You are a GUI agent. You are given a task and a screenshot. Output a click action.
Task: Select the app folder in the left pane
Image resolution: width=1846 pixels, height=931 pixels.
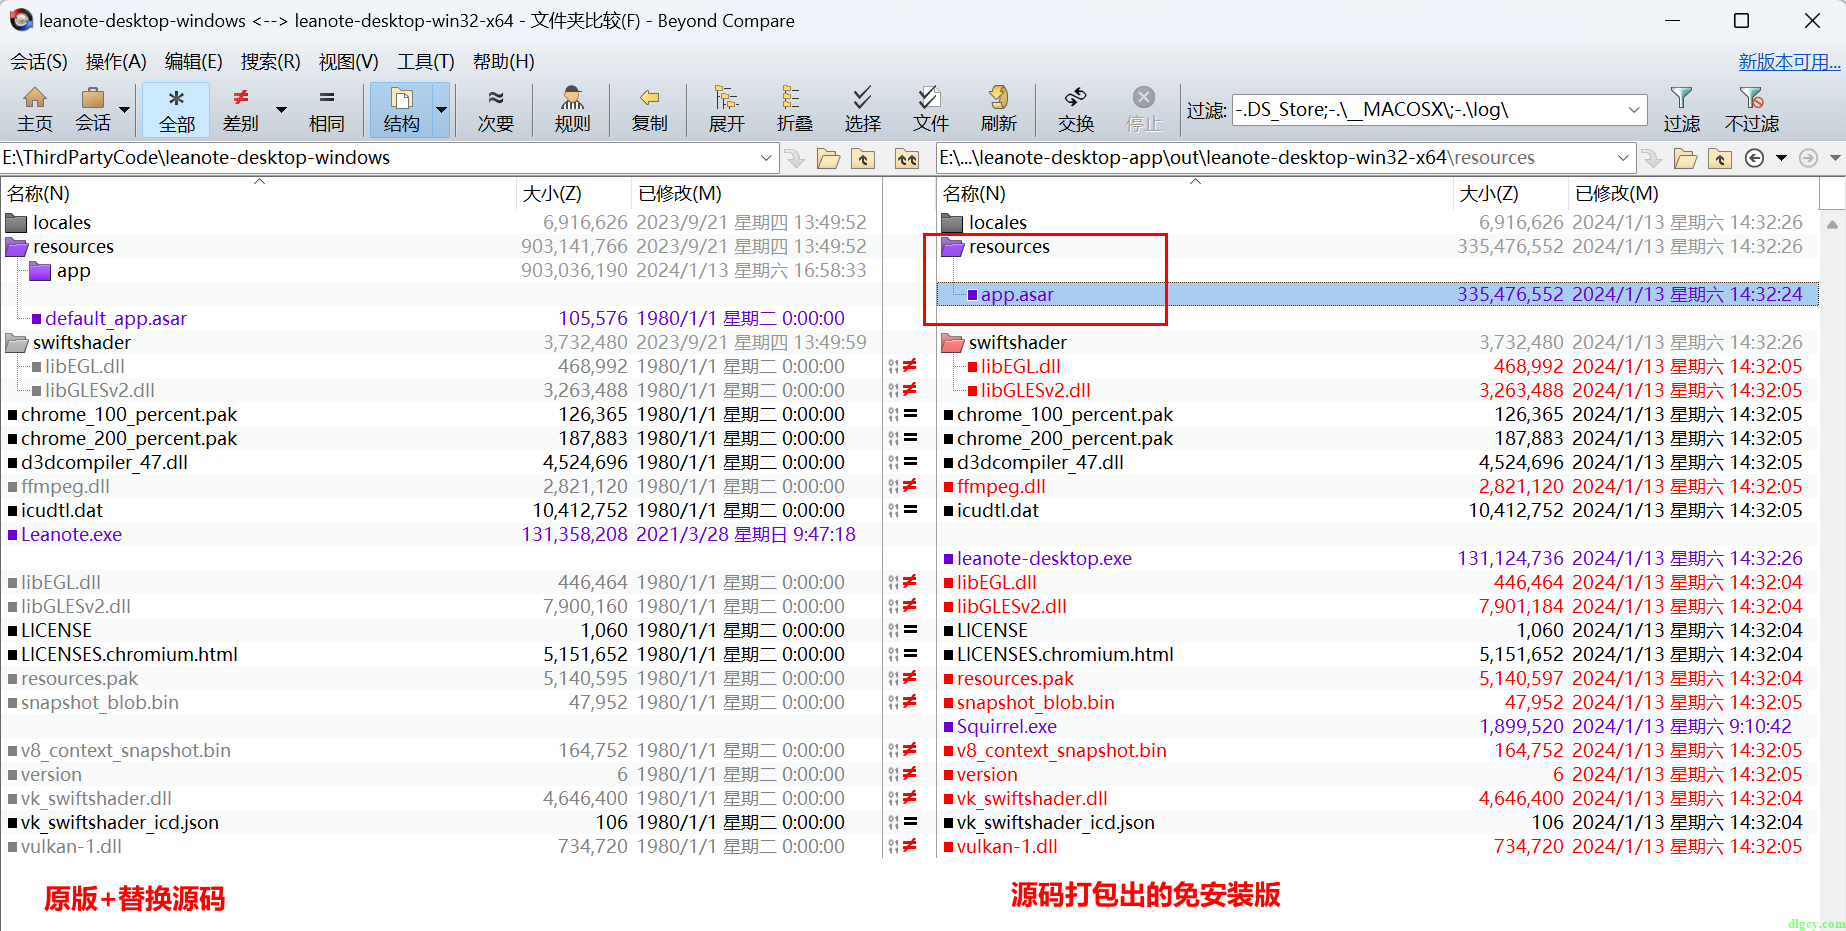(x=73, y=271)
